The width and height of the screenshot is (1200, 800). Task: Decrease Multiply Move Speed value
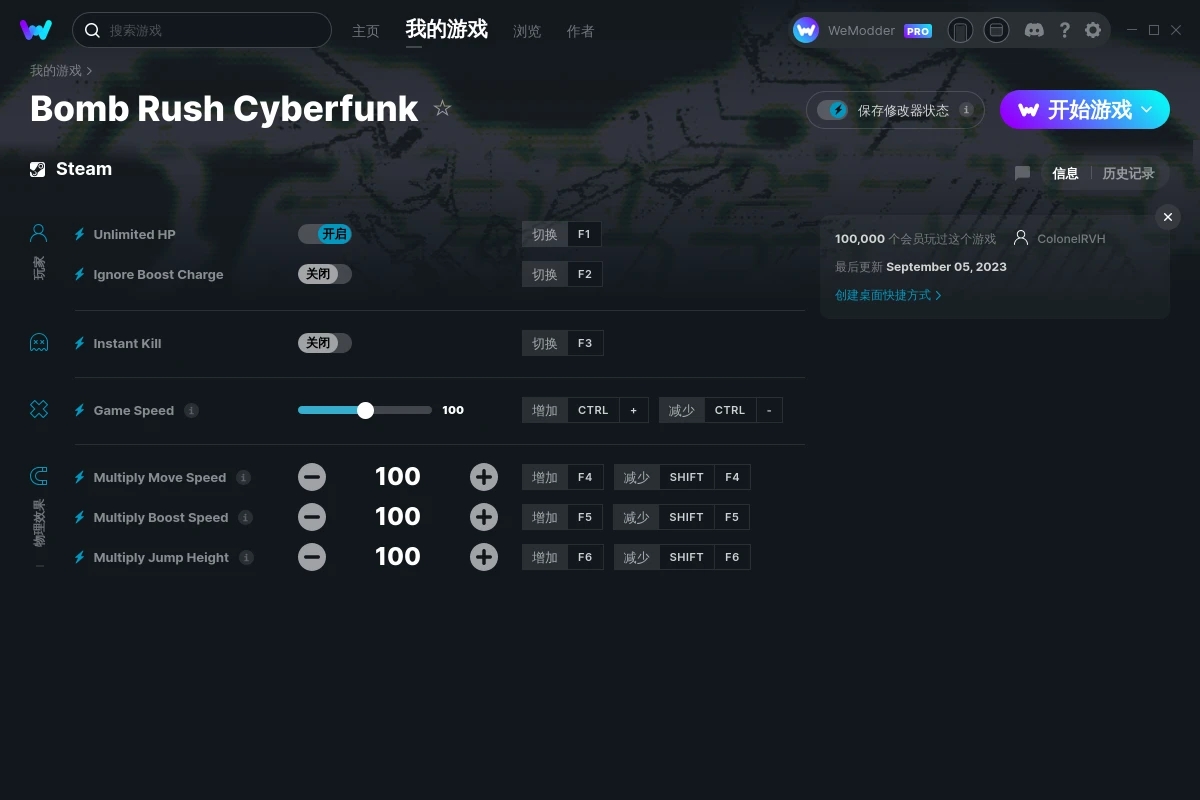point(312,477)
